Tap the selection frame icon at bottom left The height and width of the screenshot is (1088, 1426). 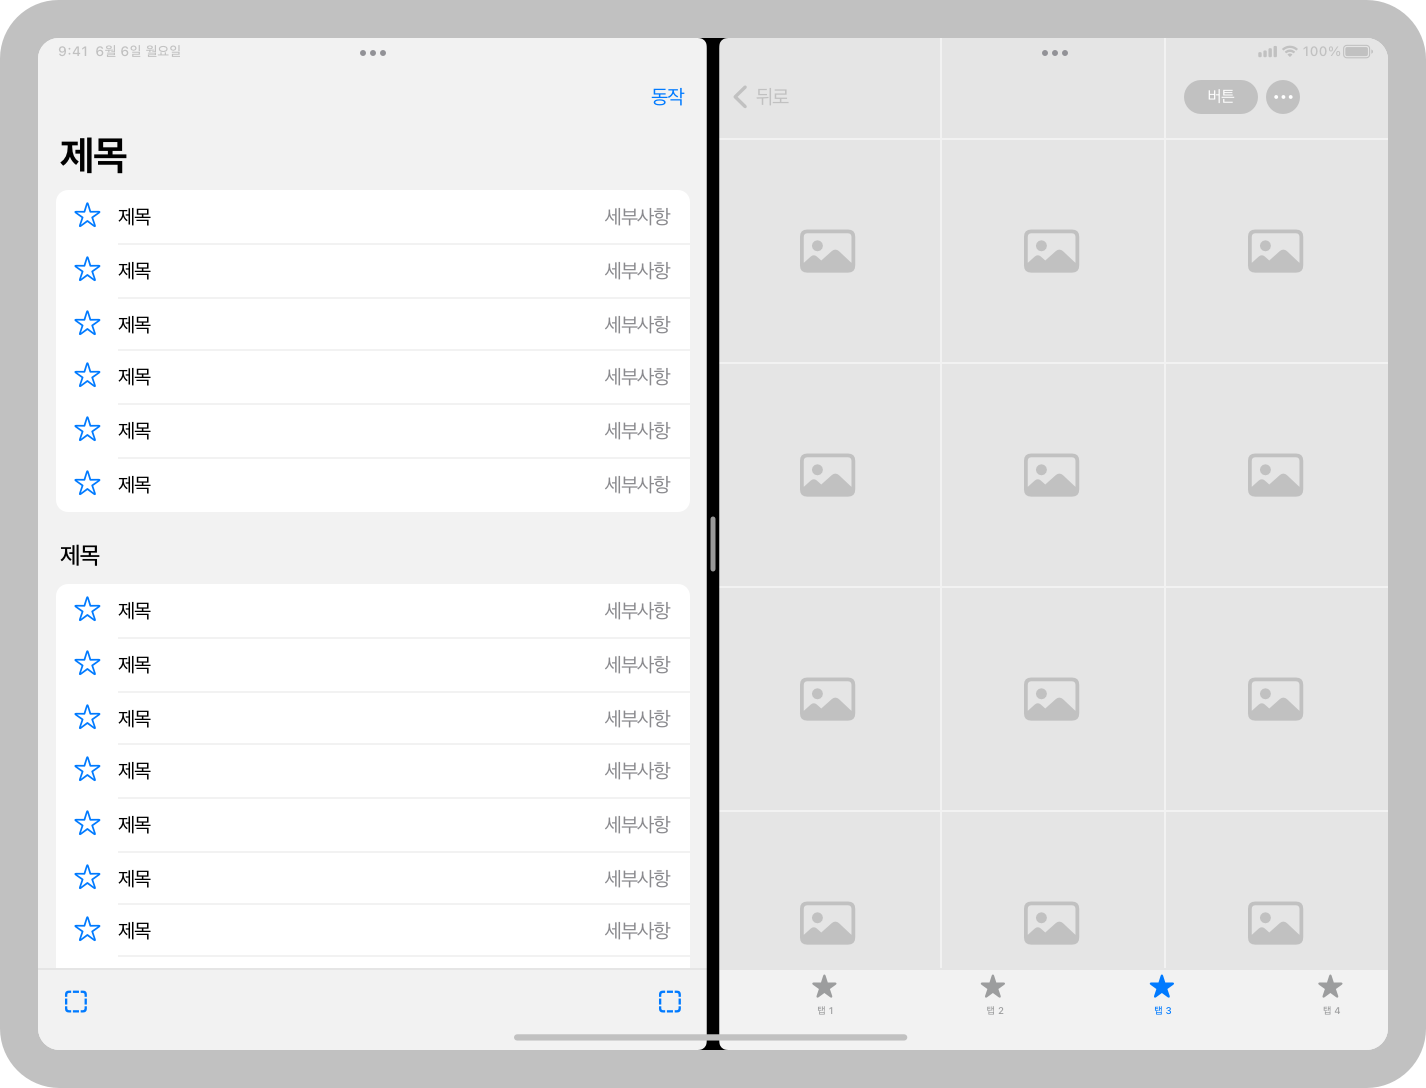click(x=76, y=1001)
